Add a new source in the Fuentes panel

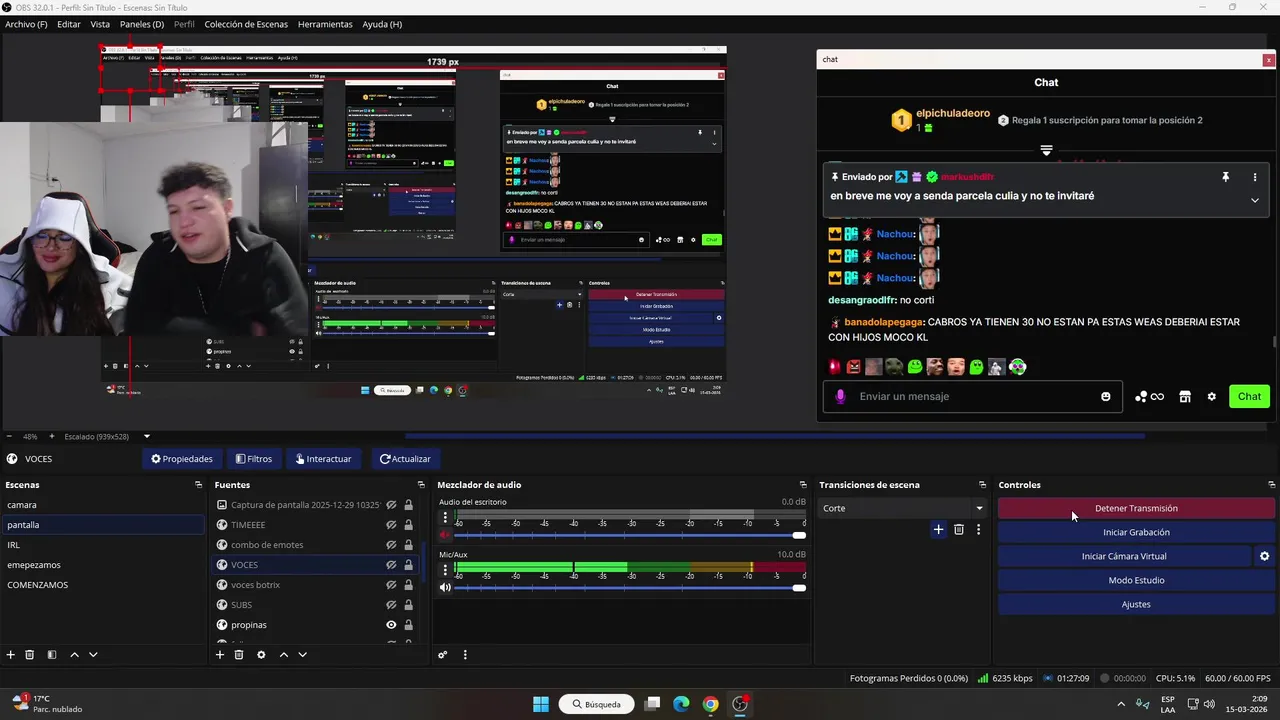click(220, 655)
